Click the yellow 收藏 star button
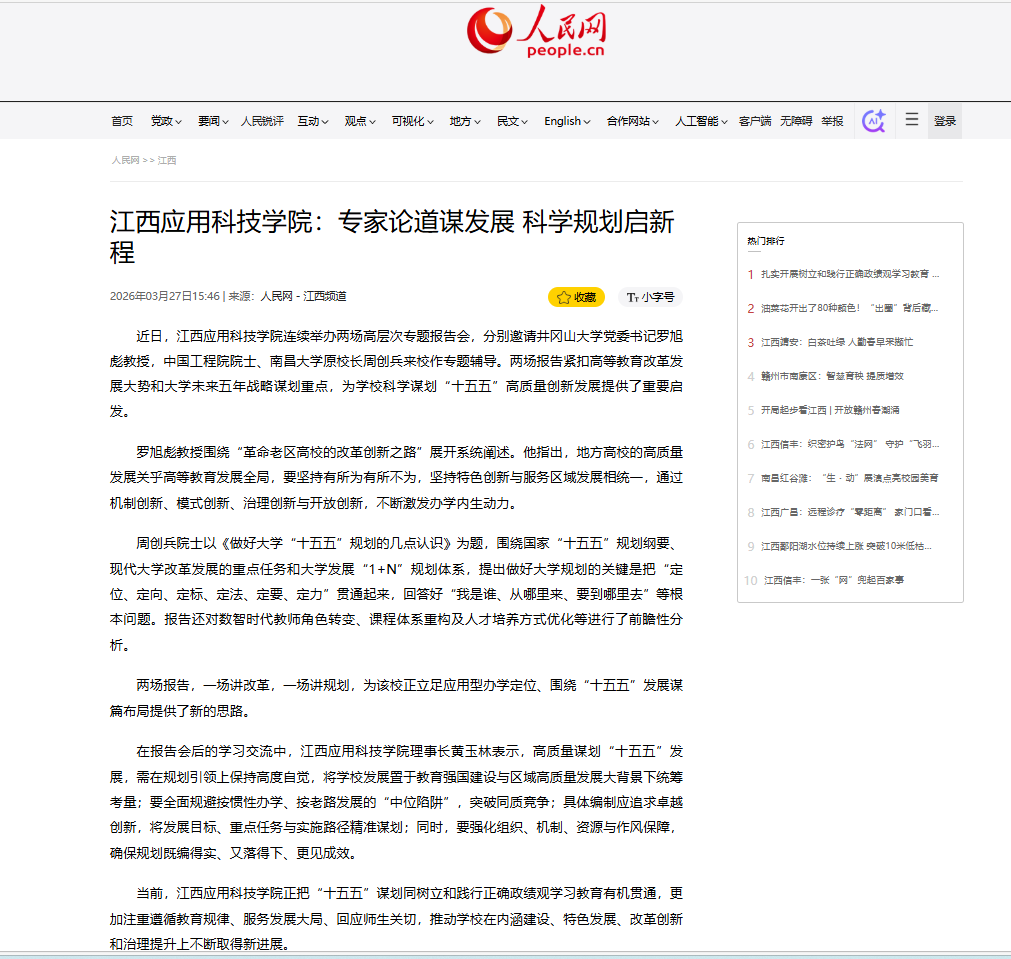The image size is (1011, 959). [x=576, y=297]
